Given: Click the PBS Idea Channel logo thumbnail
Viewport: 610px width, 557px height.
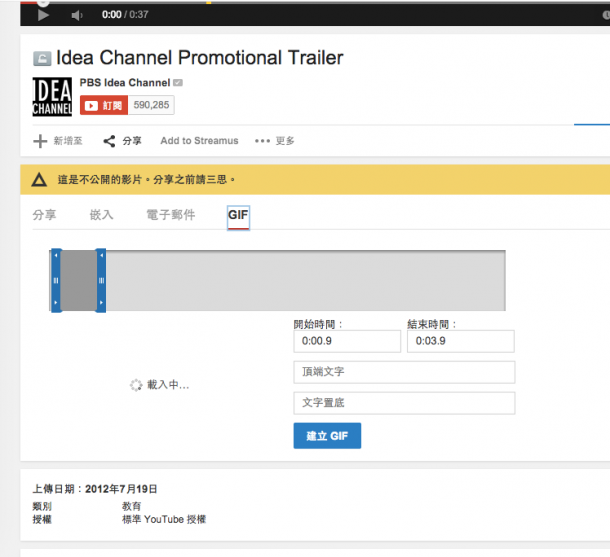Looking at the screenshot, I should pos(52,96).
